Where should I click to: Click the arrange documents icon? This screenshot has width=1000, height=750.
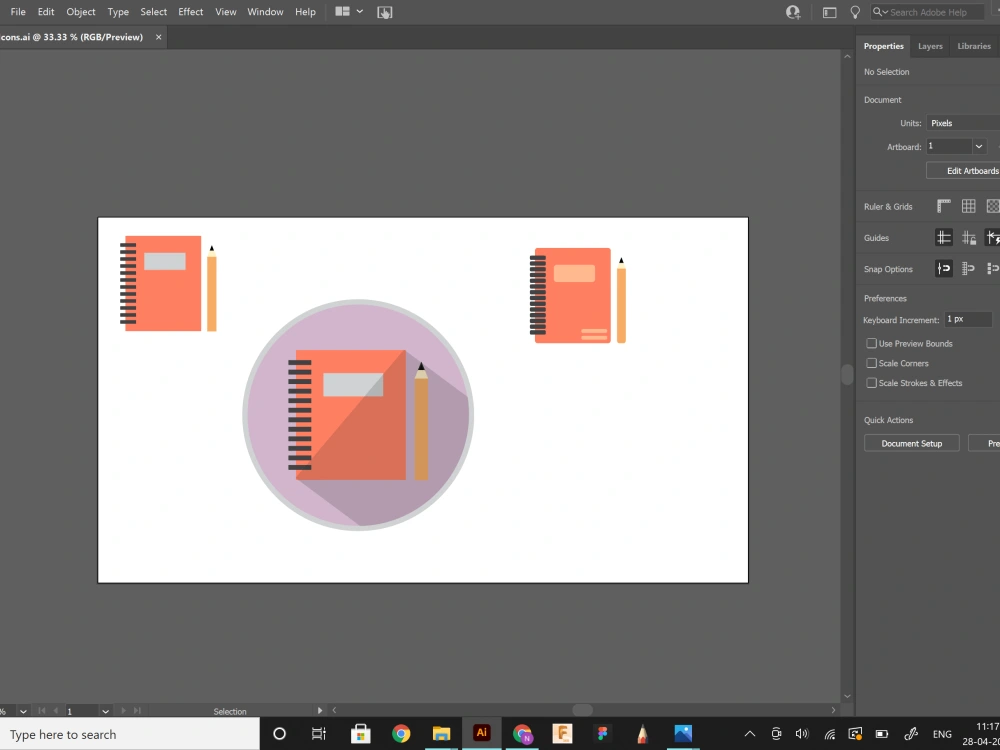click(x=342, y=11)
